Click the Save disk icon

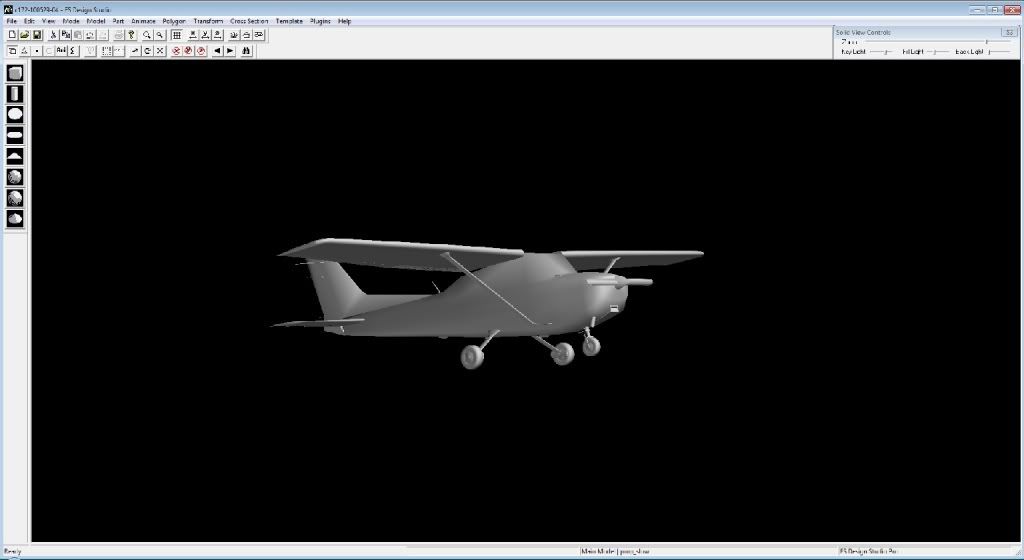[x=37, y=35]
